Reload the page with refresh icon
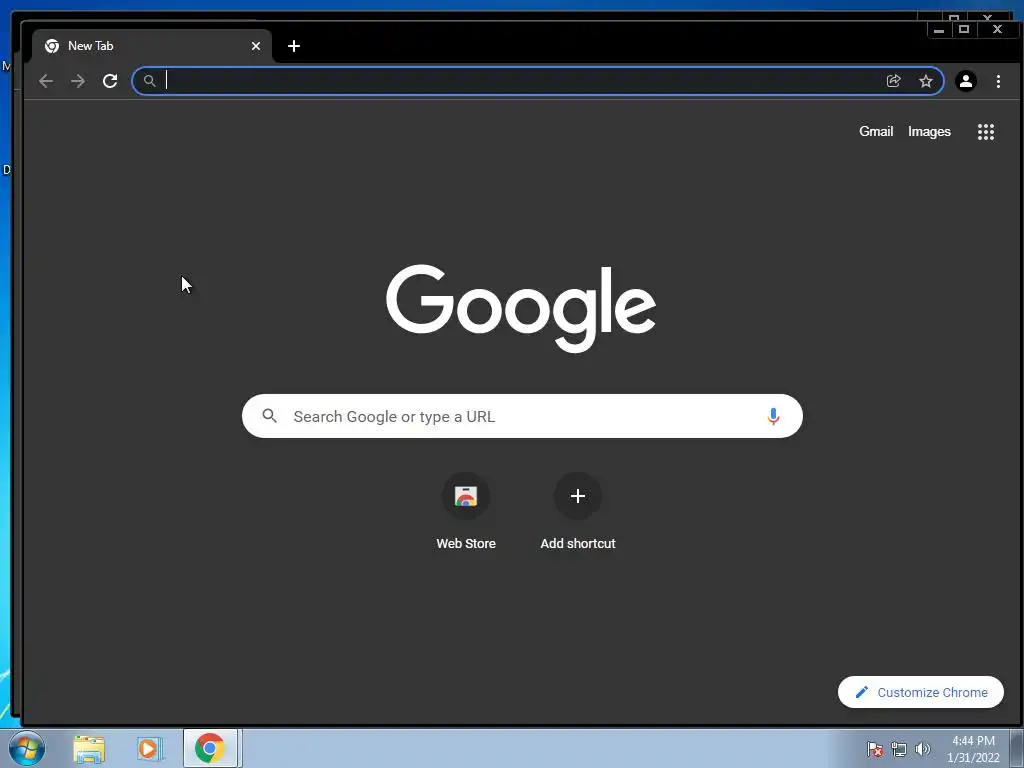The height and width of the screenshot is (768, 1024). click(110, 81)
